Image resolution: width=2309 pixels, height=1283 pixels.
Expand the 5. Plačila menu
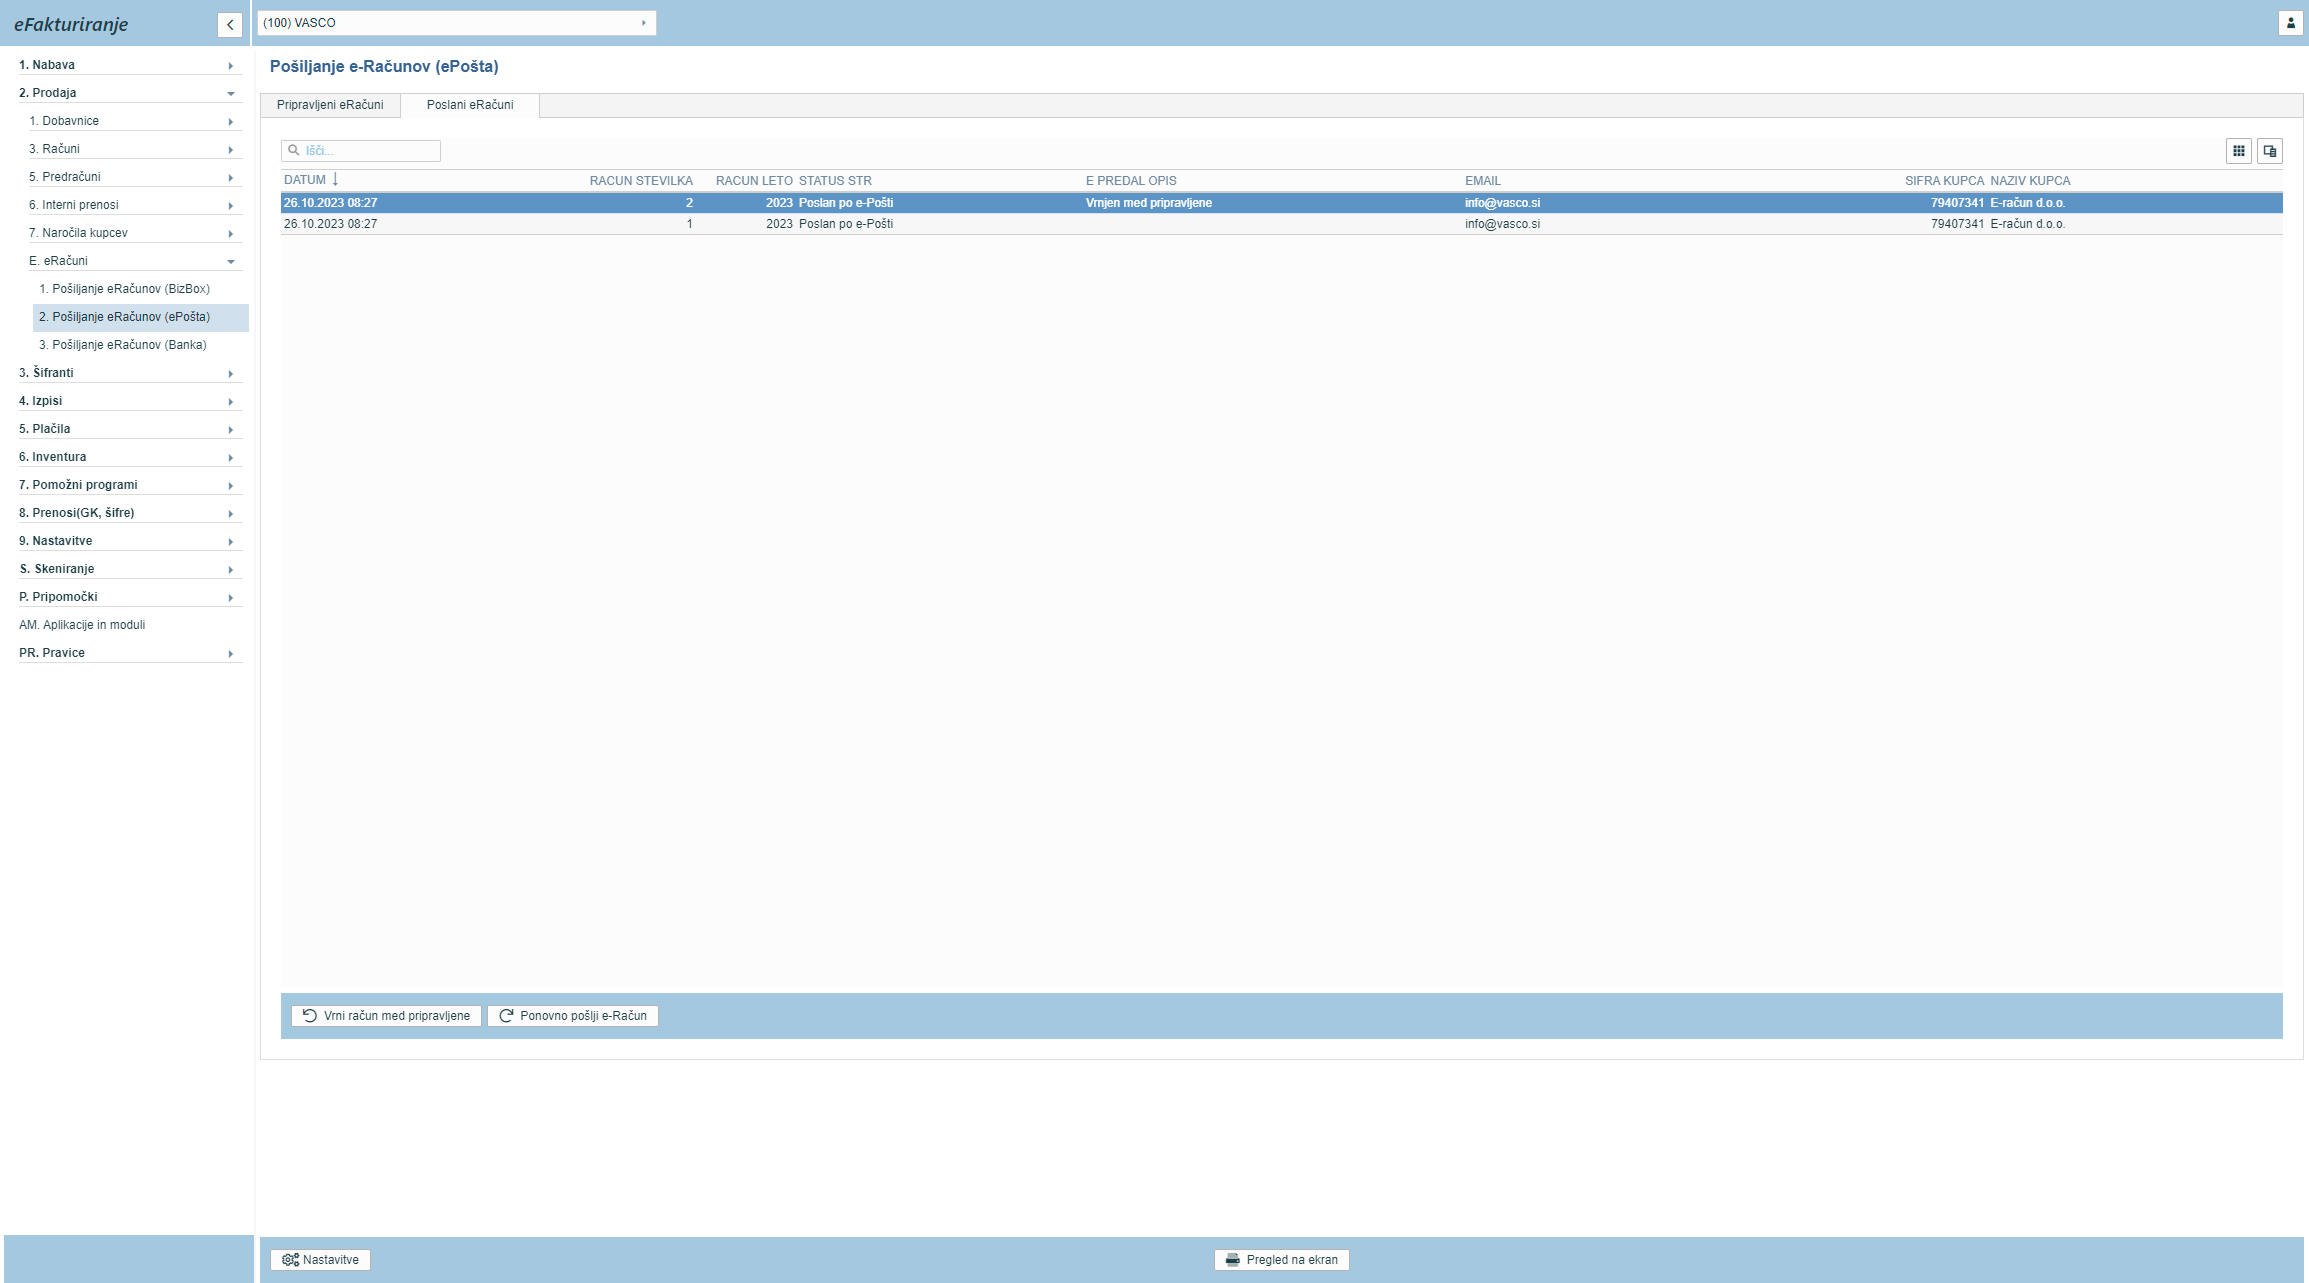tap(130, 429)
